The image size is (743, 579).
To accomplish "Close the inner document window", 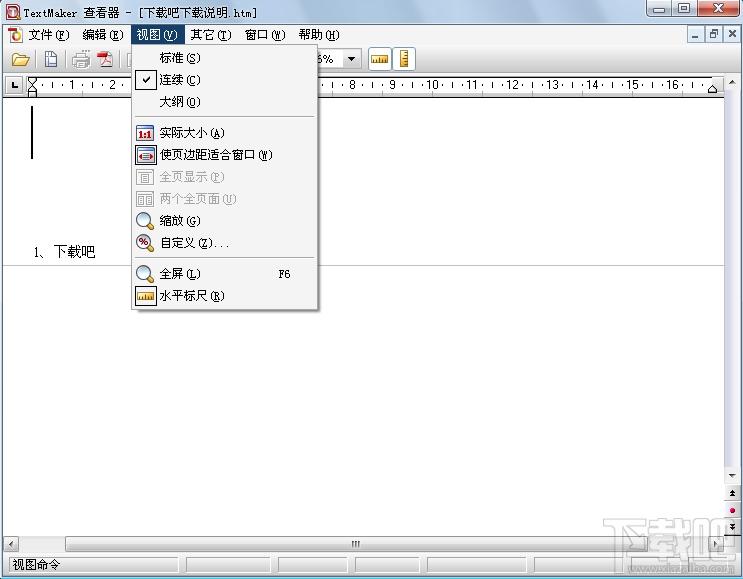I will pyautogui.click(x=732, y=35).
